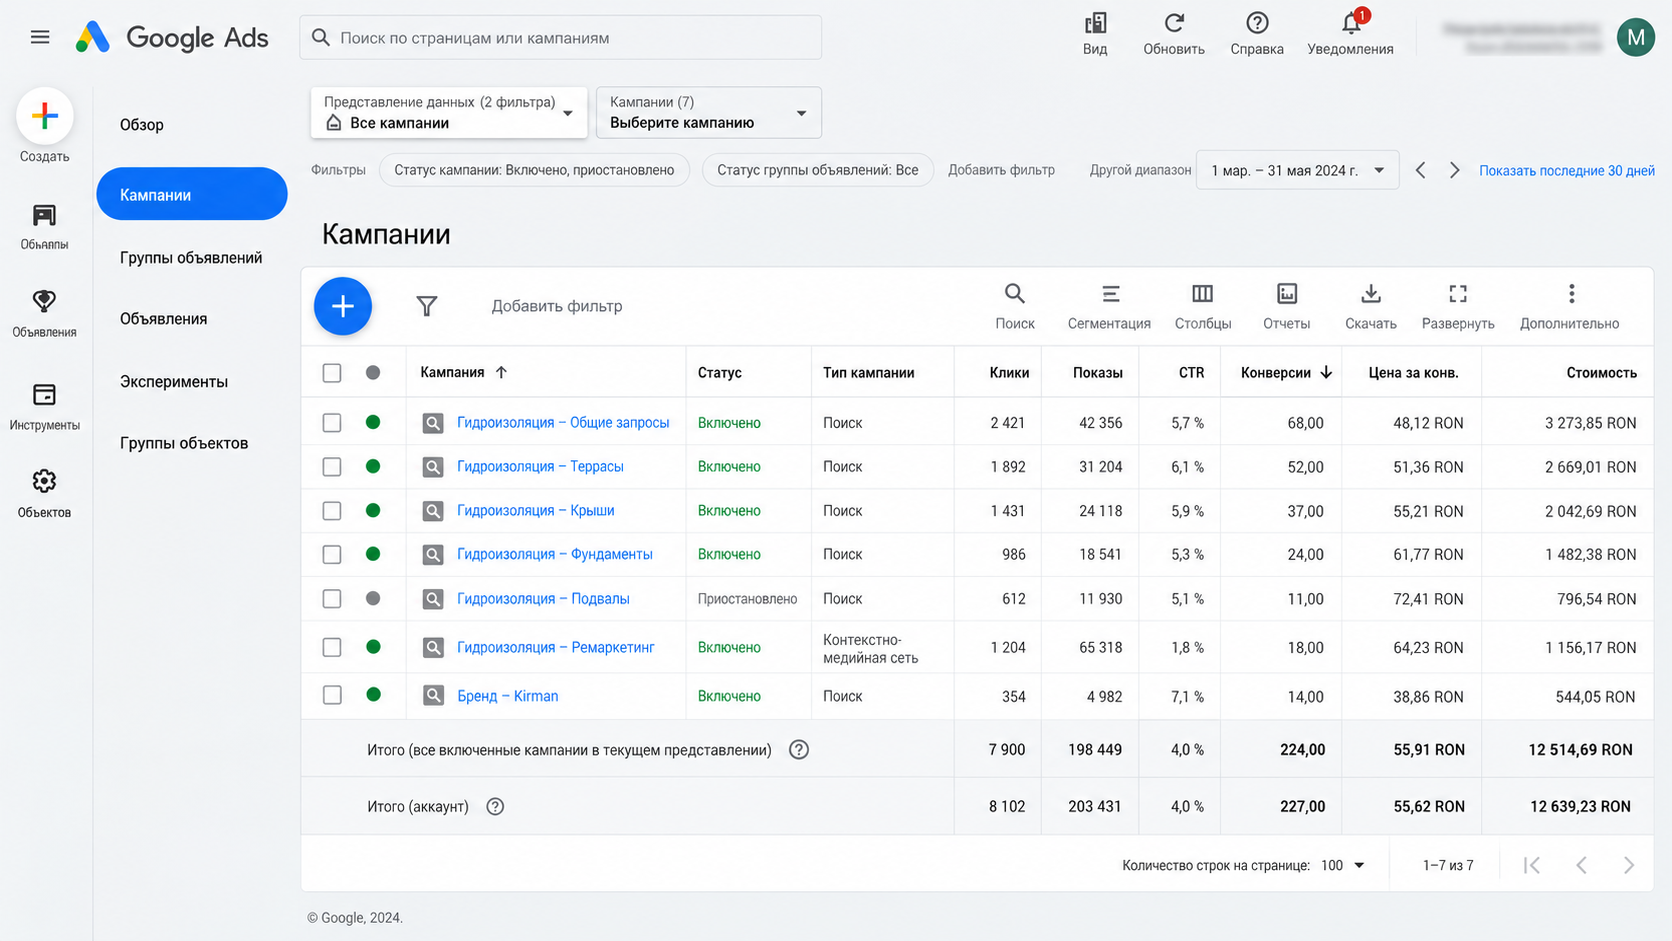
Task: Open status dot dropdown for Террасы campaign
Action: [x=373, y=467]
